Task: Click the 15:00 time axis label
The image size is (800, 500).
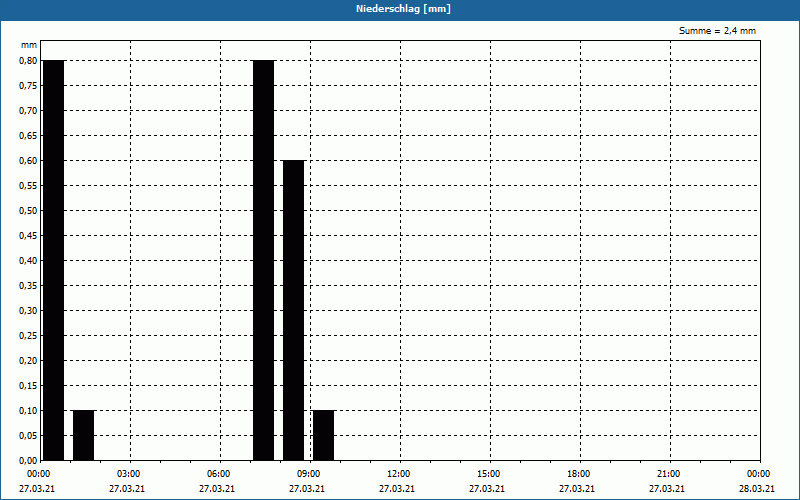Action: [488, 474]
